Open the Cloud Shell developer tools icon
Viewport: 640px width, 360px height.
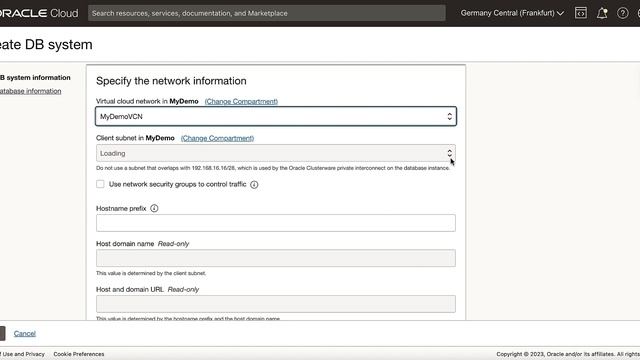click(580, 13)
